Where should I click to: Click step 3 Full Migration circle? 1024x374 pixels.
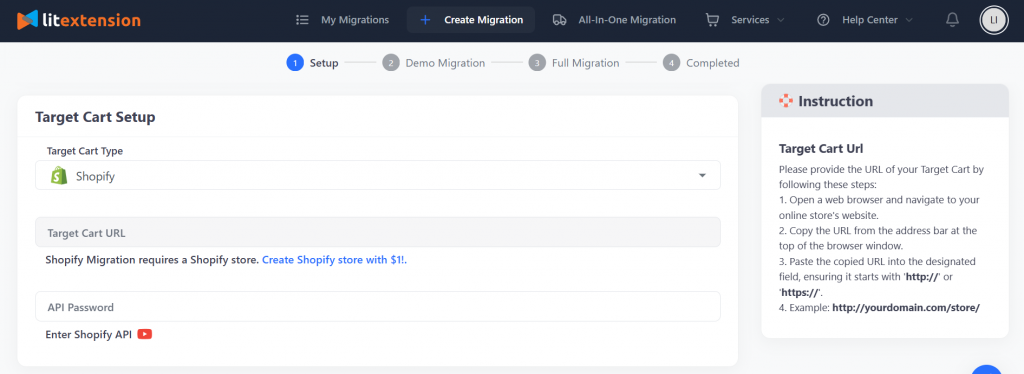coord(537,63)
